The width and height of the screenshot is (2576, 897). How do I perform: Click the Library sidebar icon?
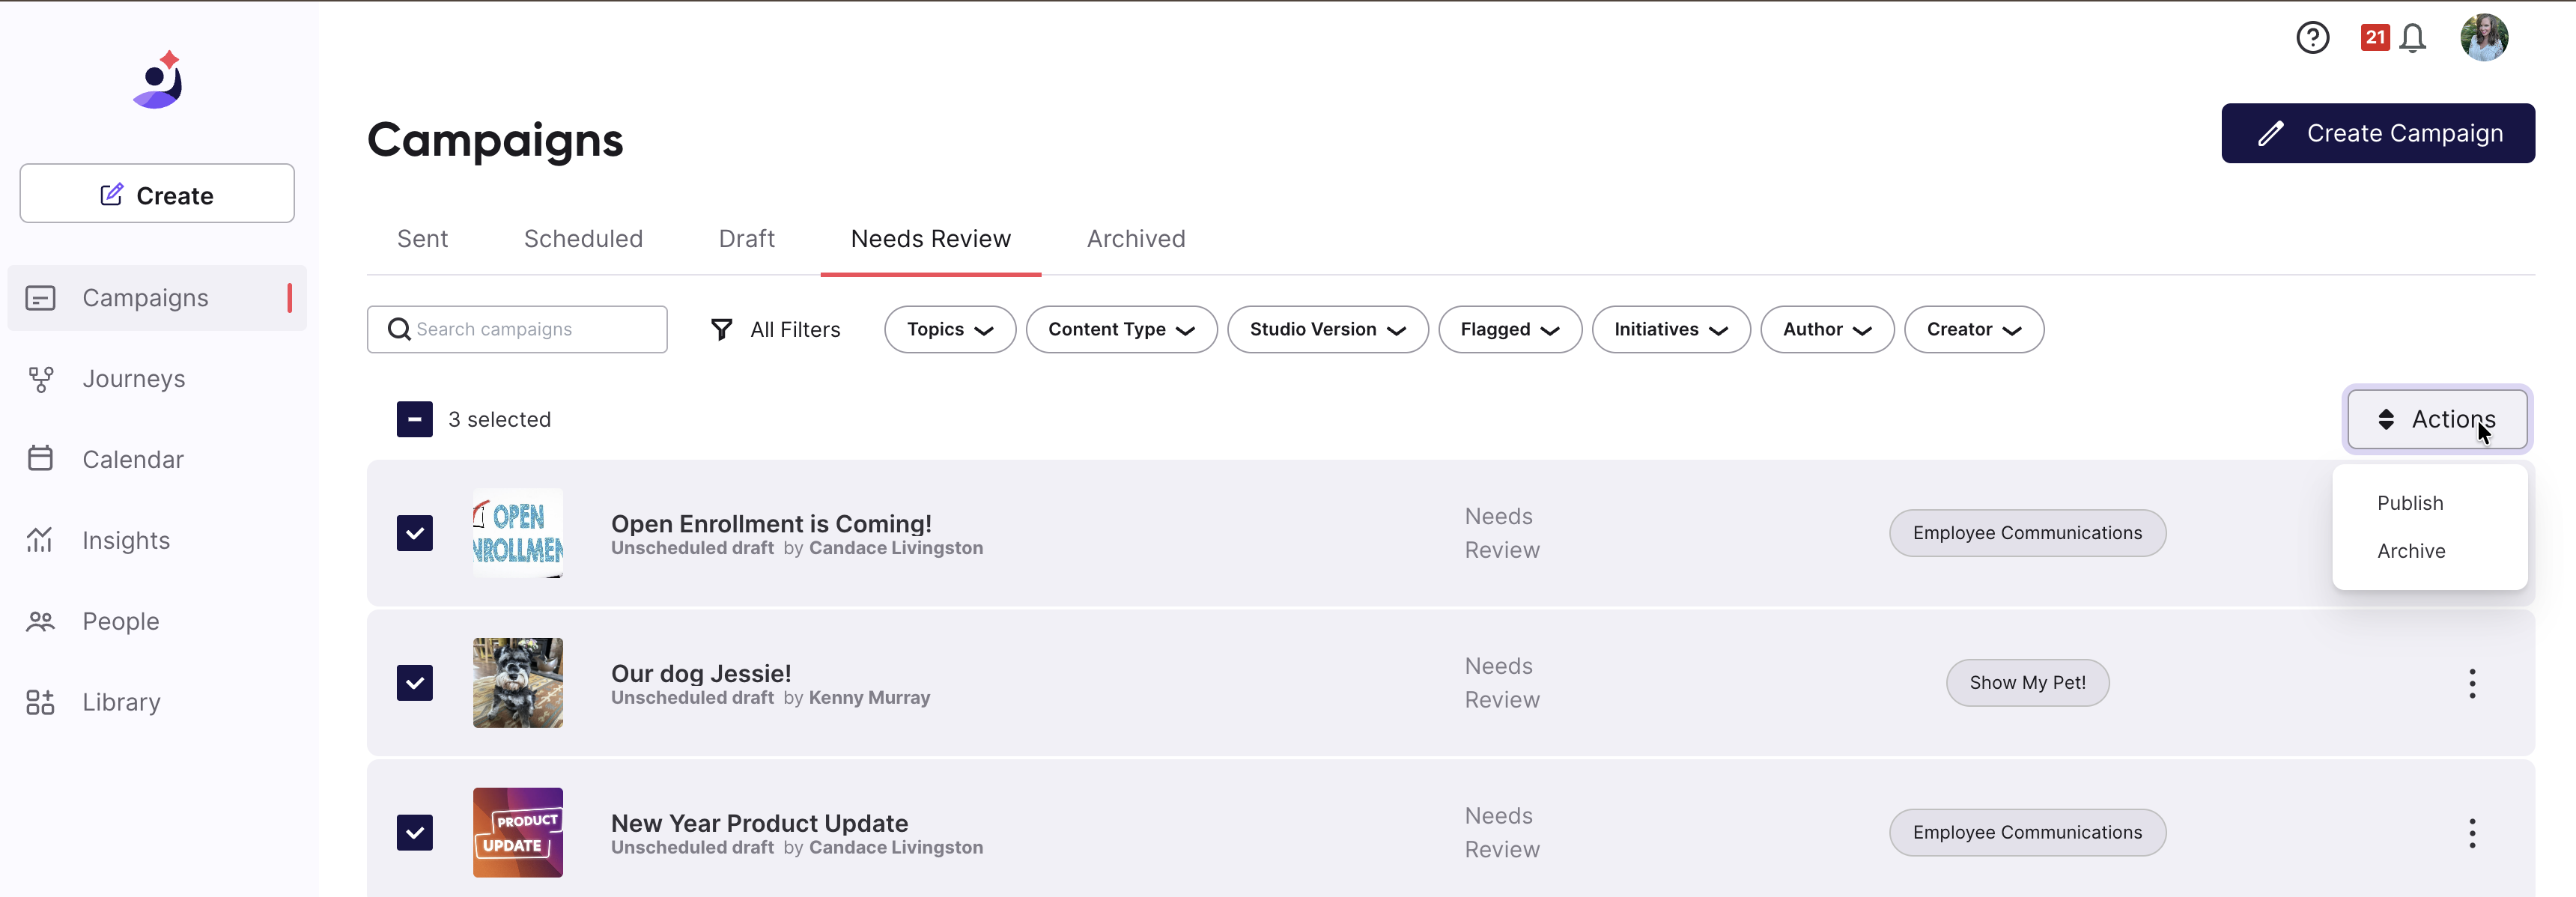tap(40, 702)
